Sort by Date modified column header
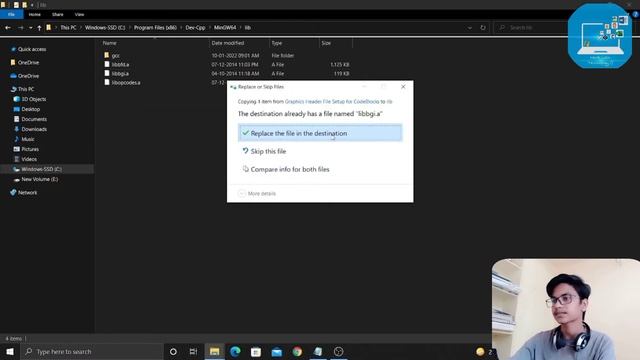 click(228, 43)
